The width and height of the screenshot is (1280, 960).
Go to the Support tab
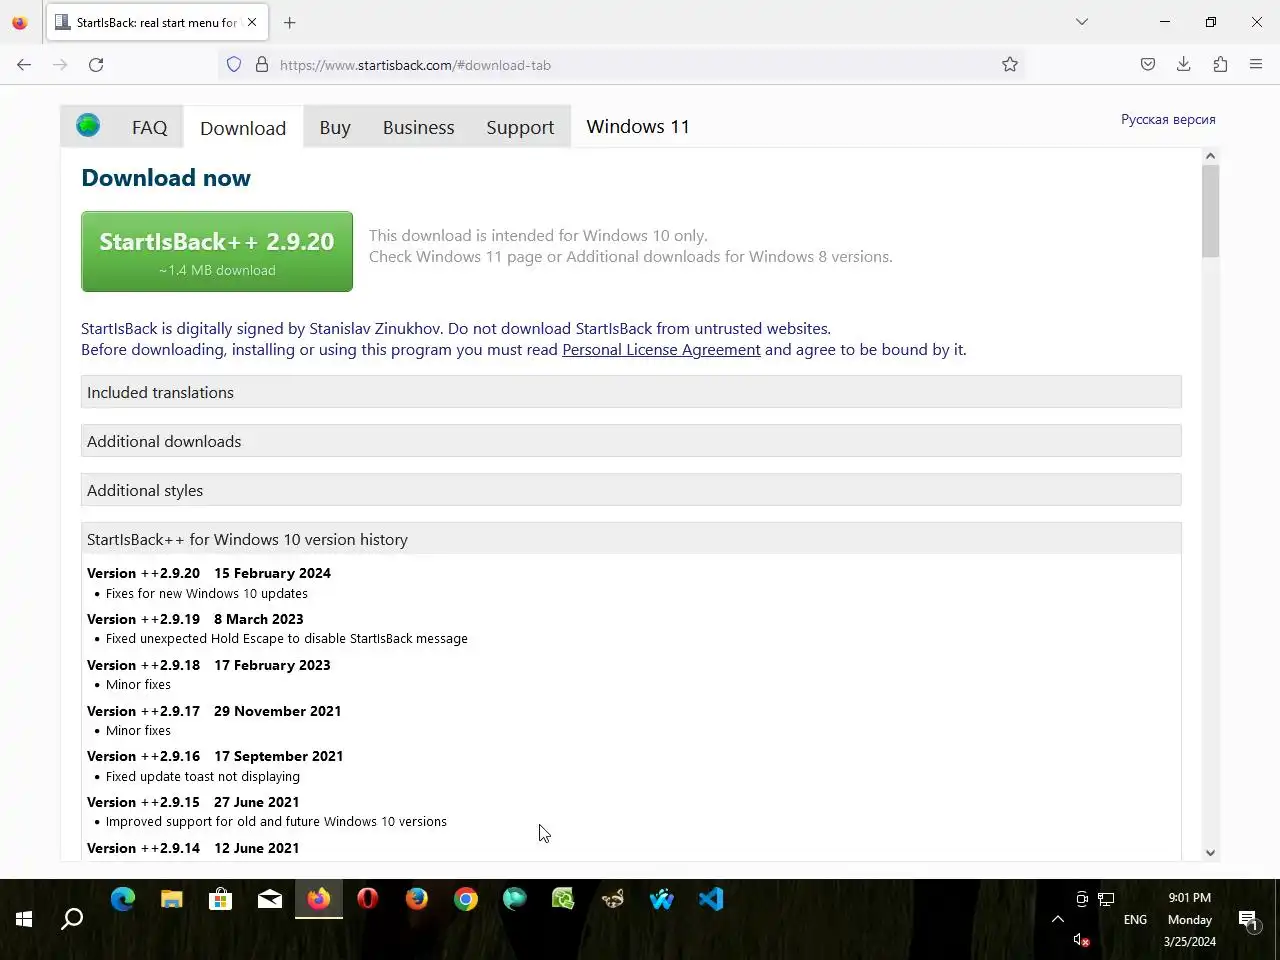click(520, 127)
